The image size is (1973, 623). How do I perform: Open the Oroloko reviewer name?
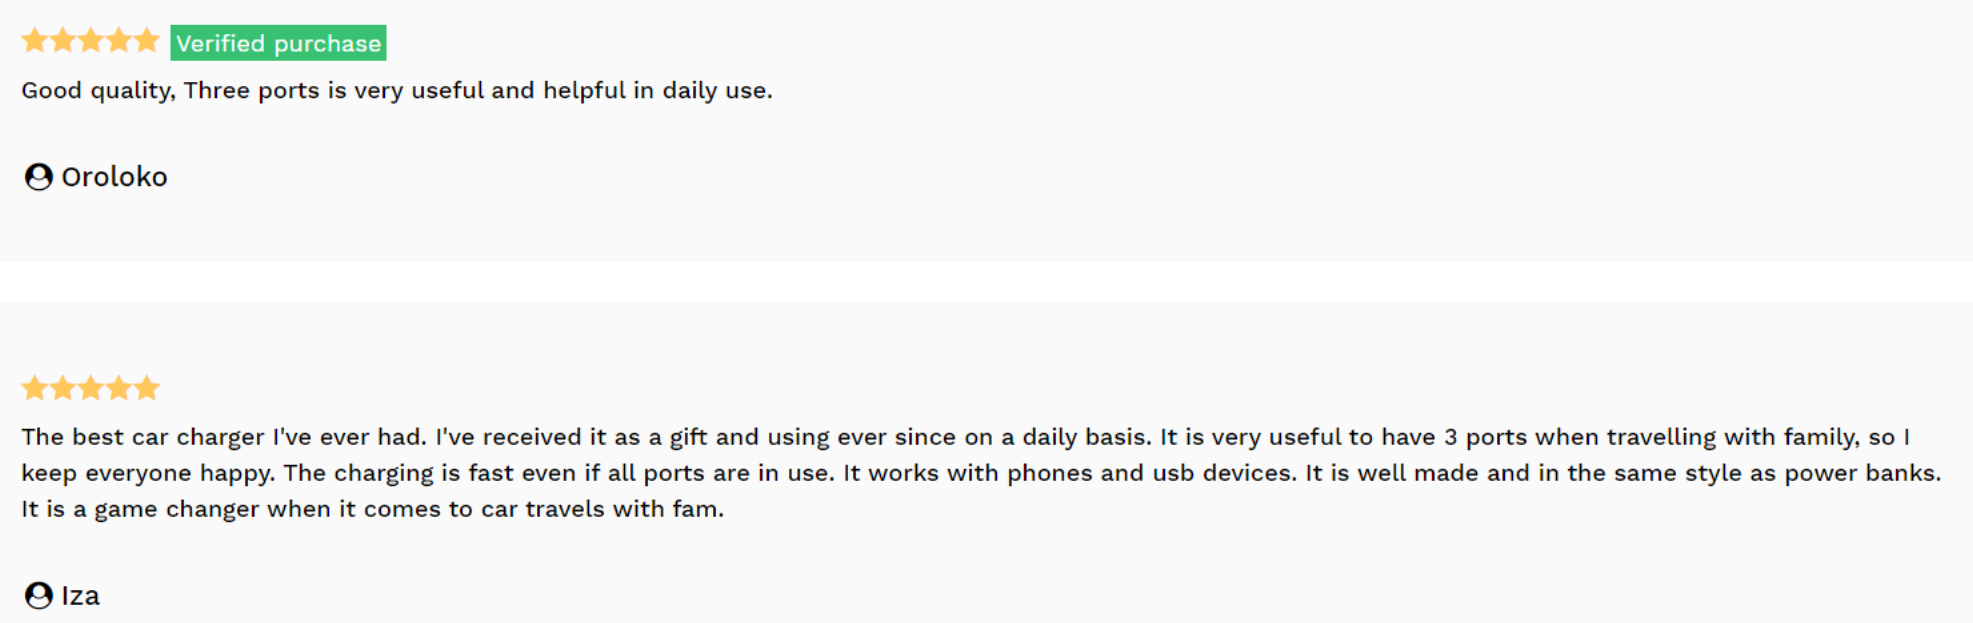(114, 177)
